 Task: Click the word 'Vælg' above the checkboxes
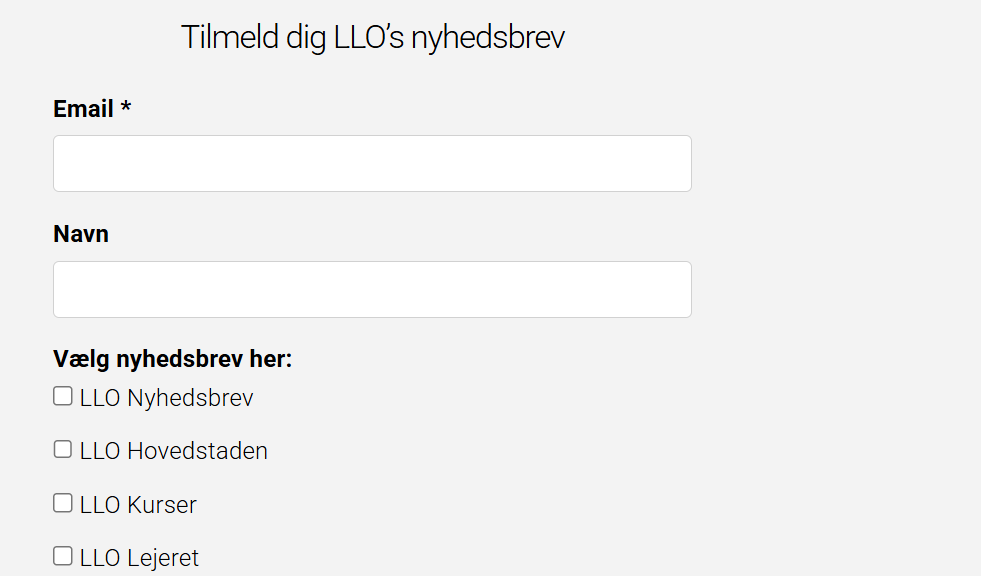(81, 359)
